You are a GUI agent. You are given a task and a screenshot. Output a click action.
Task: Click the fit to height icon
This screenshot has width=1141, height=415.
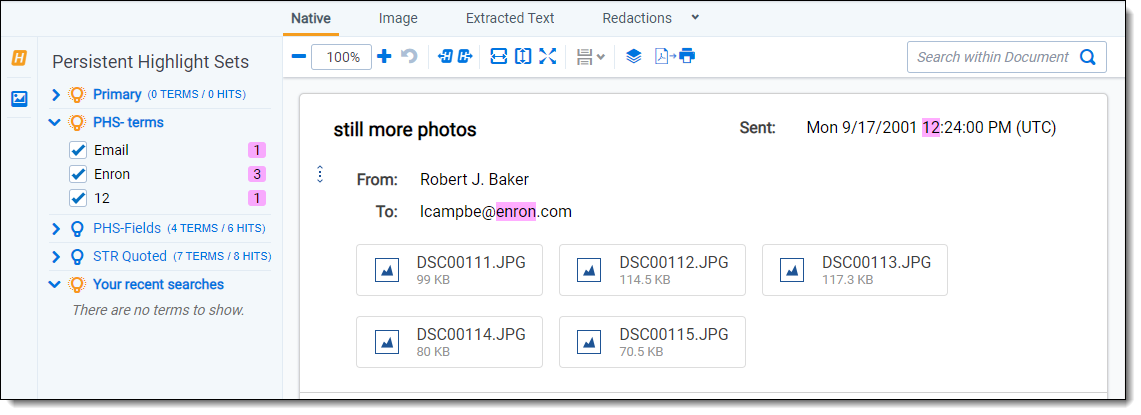(x=523, y=57)
